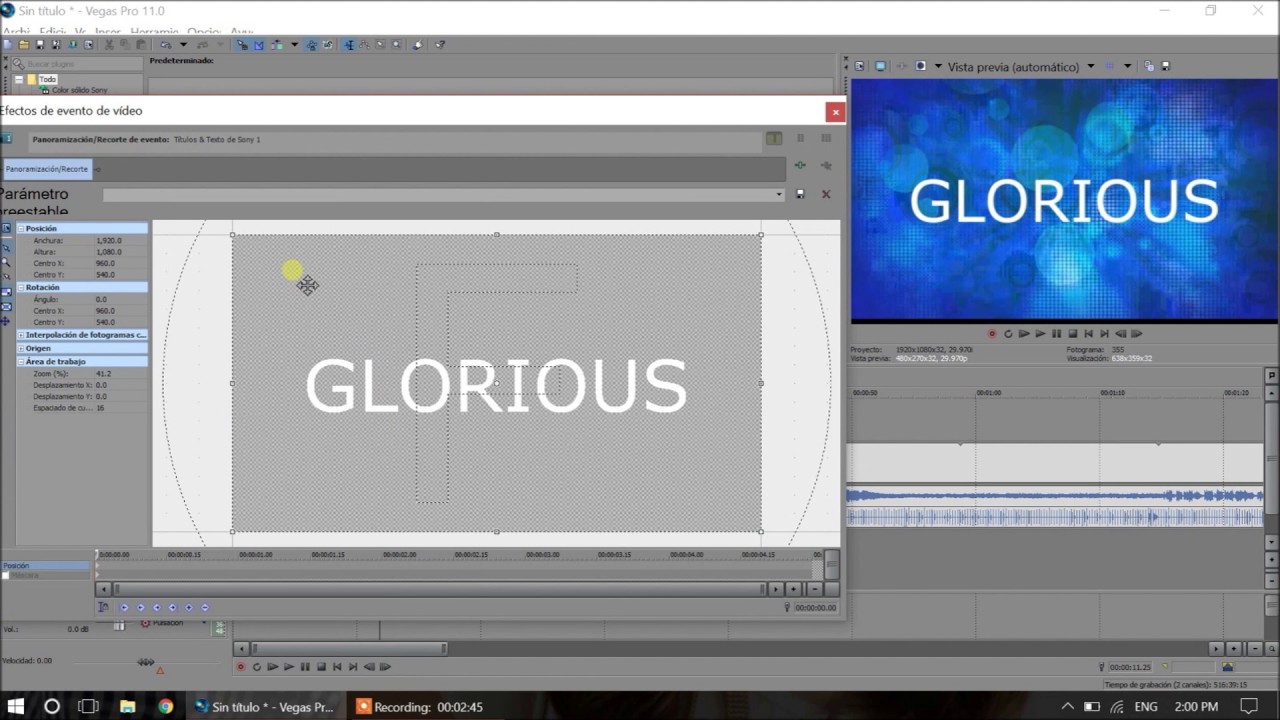
Task: Click the preview panel Stop button
Action: (x=1073, y=333)
